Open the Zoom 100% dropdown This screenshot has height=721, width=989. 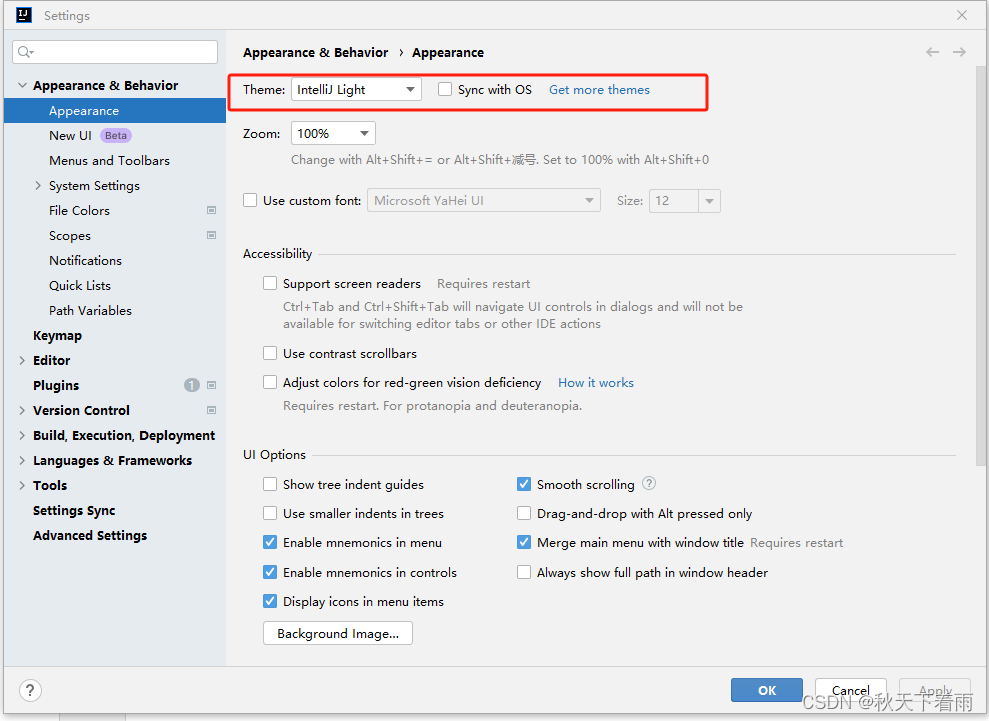coord(333,133)
